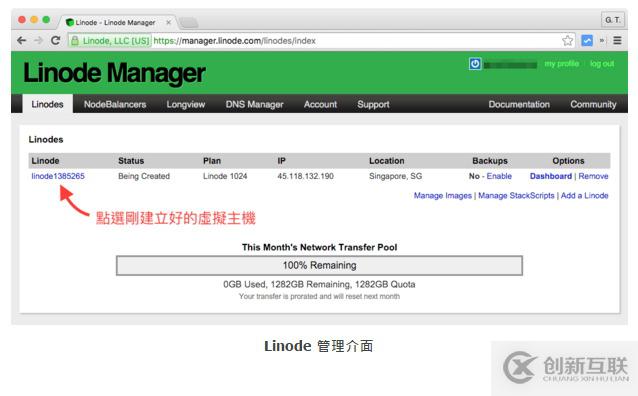This screenshot has height=396, width=638.
Task: Open the Longview tab
Action: 186,105
